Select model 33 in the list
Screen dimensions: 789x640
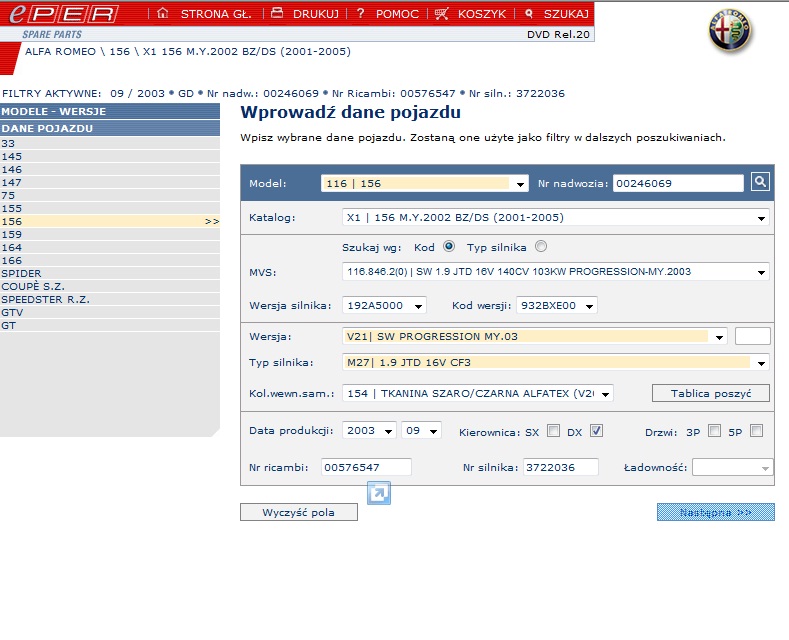coord(110,143)
